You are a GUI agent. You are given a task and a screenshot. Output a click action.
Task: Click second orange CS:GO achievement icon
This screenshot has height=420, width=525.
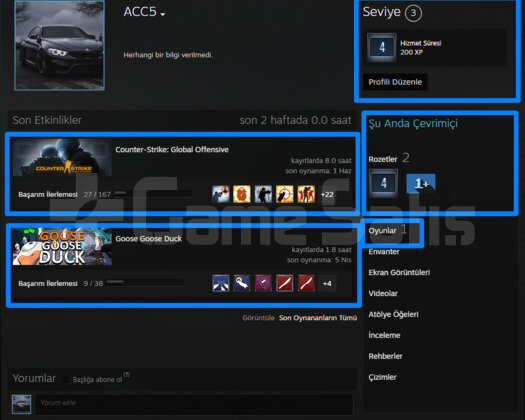coord(242,194)
